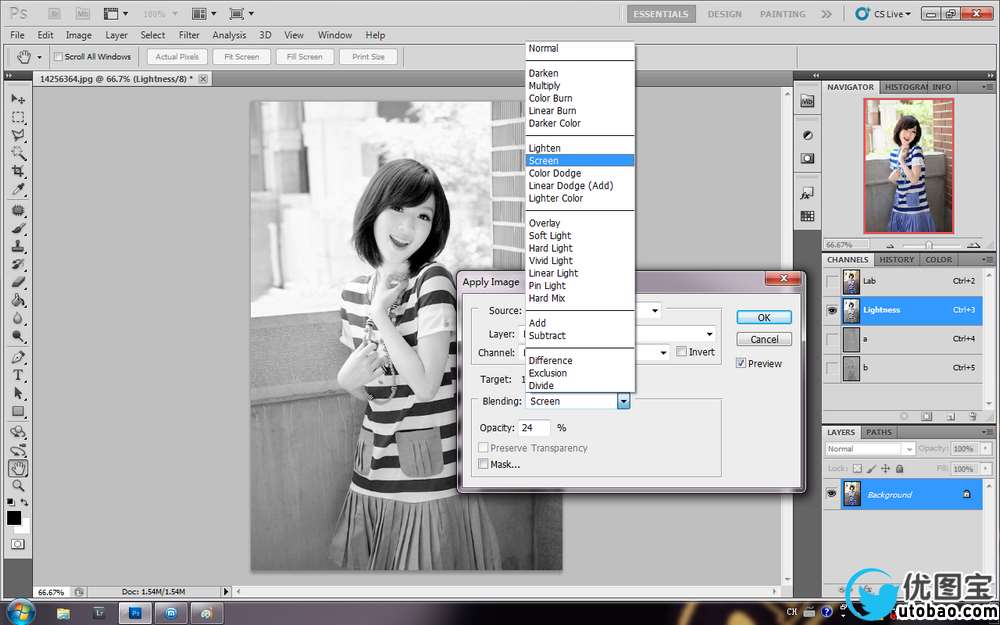Click the Fit Screen button

click(x=242, y=57)
